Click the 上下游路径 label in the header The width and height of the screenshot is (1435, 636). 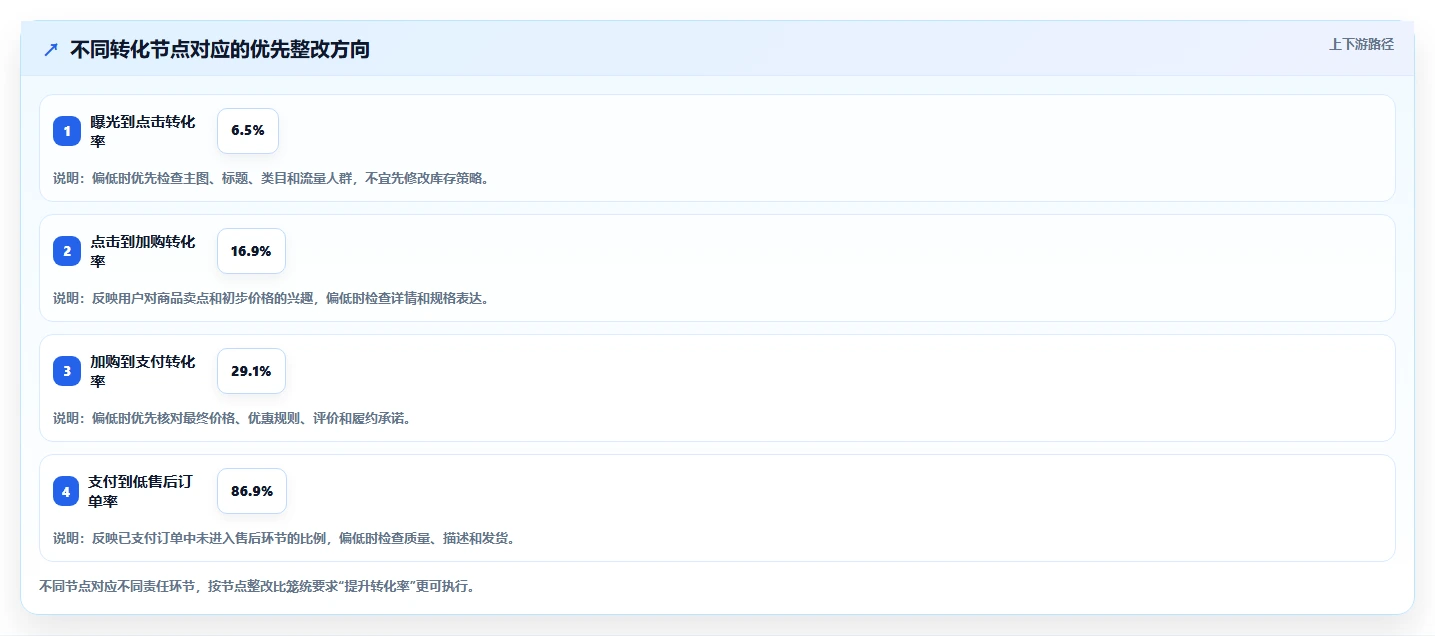(1361, 44)
